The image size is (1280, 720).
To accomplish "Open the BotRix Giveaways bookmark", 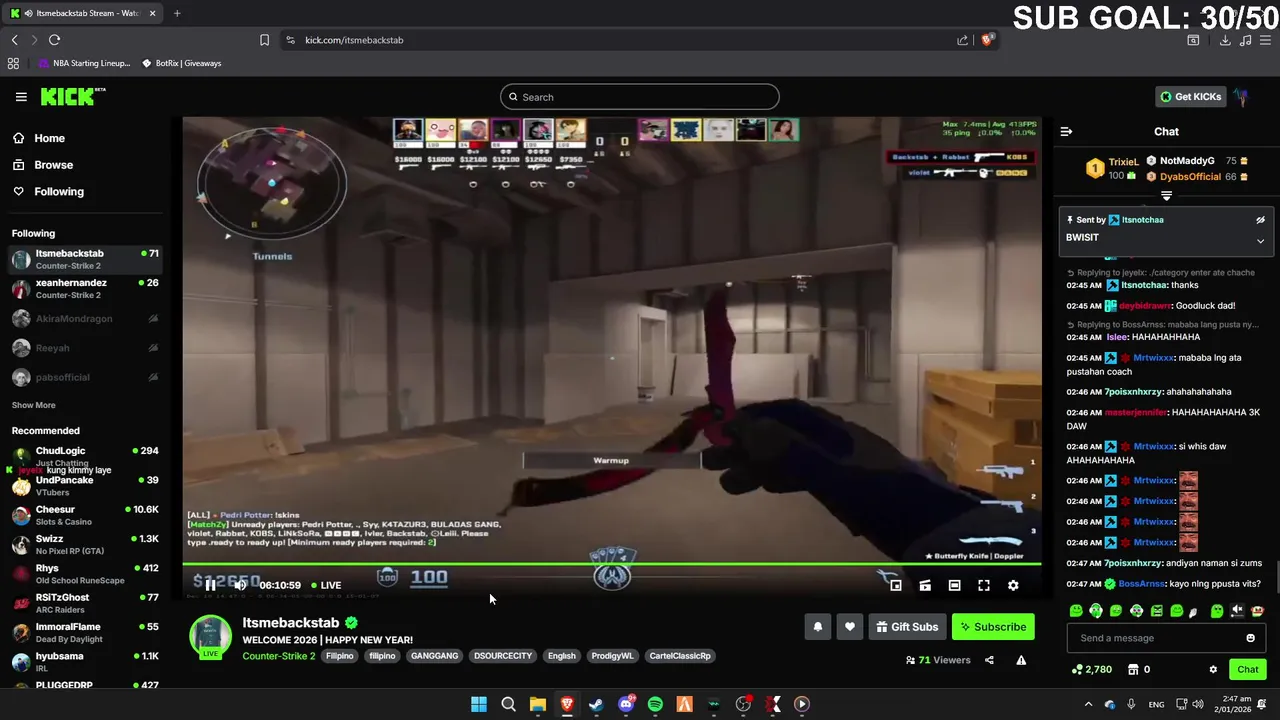I will tap(181, 63).
